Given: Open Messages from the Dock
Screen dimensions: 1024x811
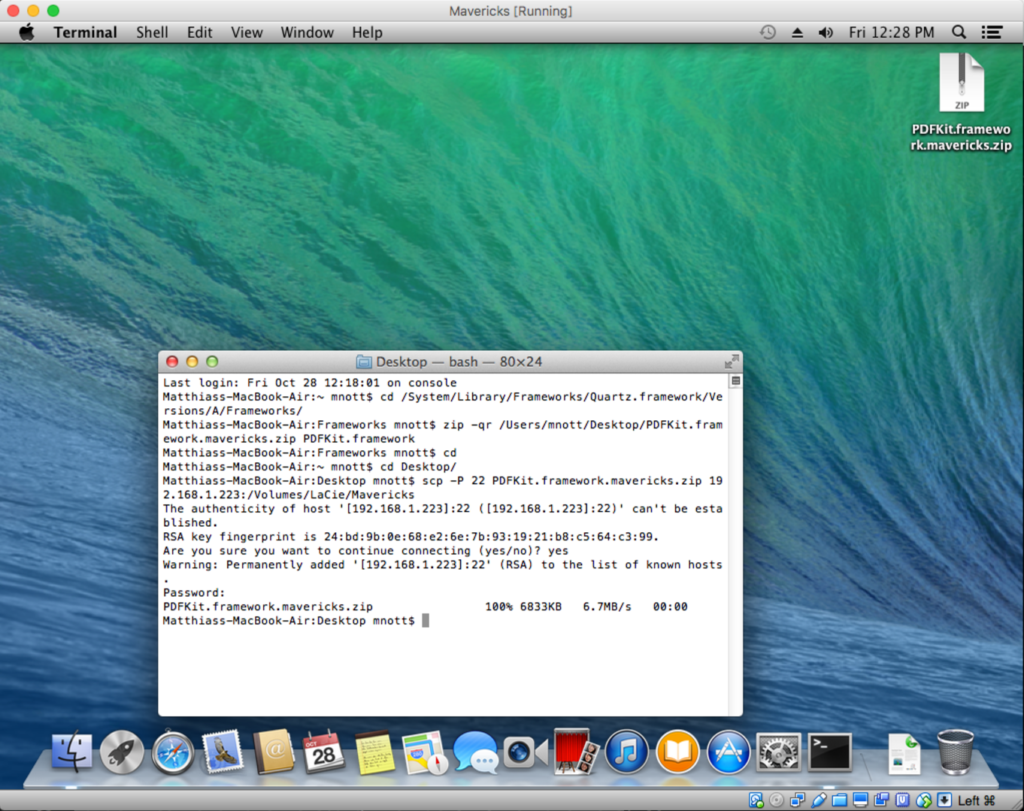Looking at the screenshot, I should pos(474,751).
